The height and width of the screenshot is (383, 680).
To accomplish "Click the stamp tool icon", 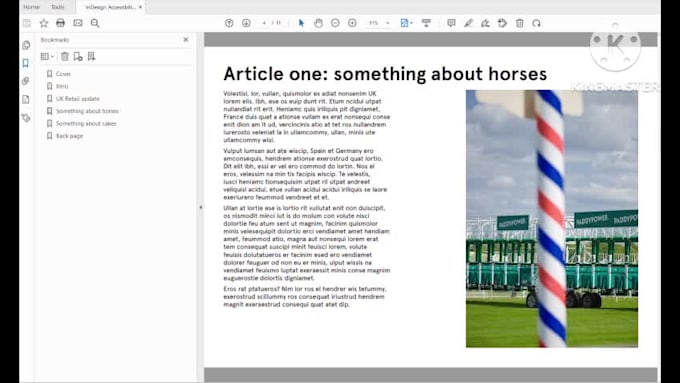I will [502, 23].
